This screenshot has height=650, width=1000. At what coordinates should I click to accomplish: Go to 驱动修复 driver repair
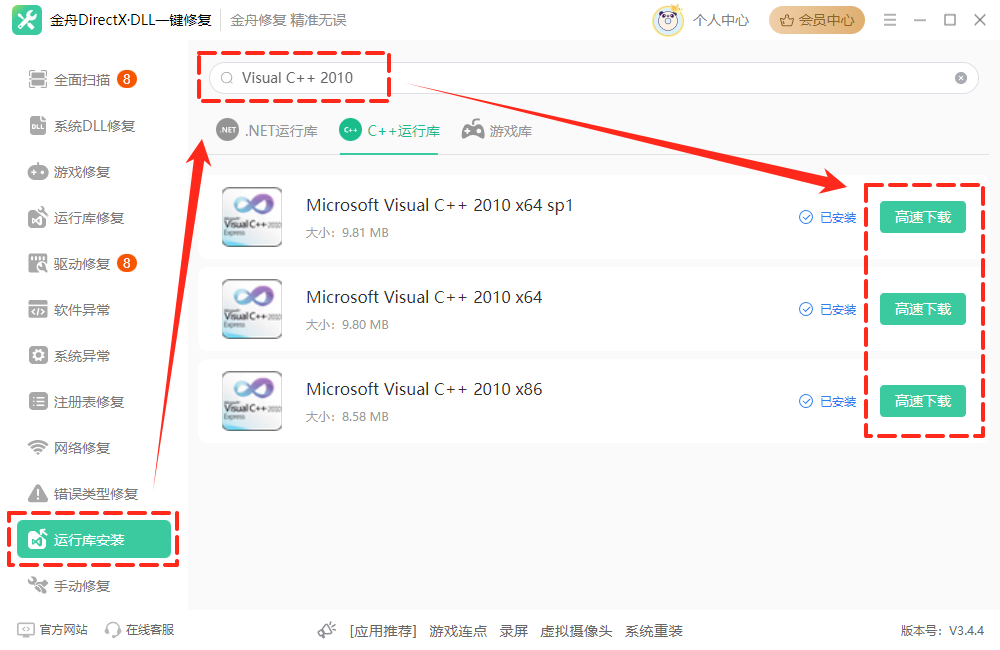pyautogui.click(x=82, y=264)
